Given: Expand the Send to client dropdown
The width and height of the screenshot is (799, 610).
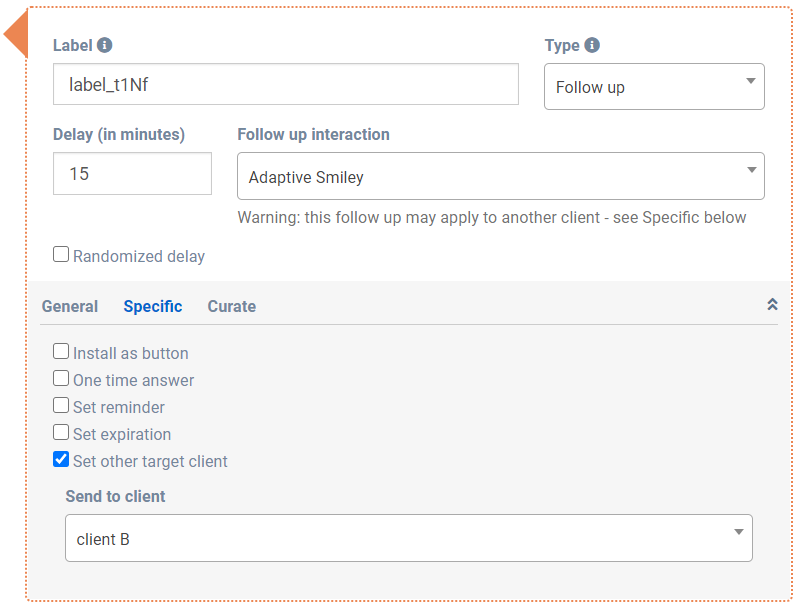Looking at the screenshot, I should (408, 539).
